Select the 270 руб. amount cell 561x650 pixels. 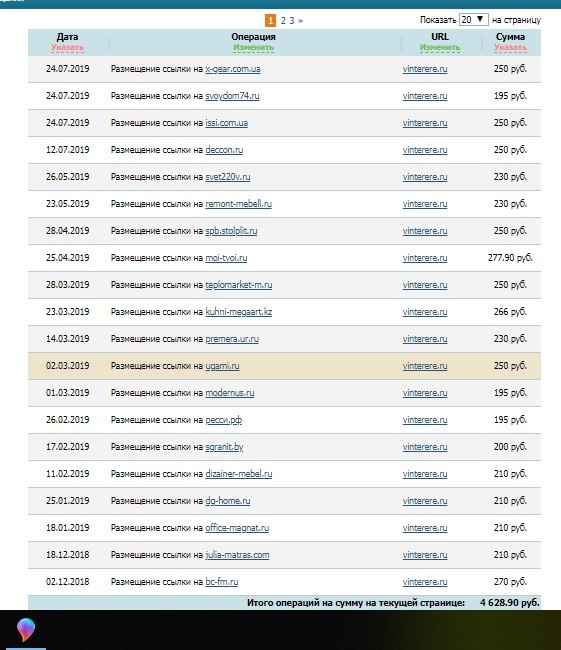pyautogui.click(x=510, y=582)
